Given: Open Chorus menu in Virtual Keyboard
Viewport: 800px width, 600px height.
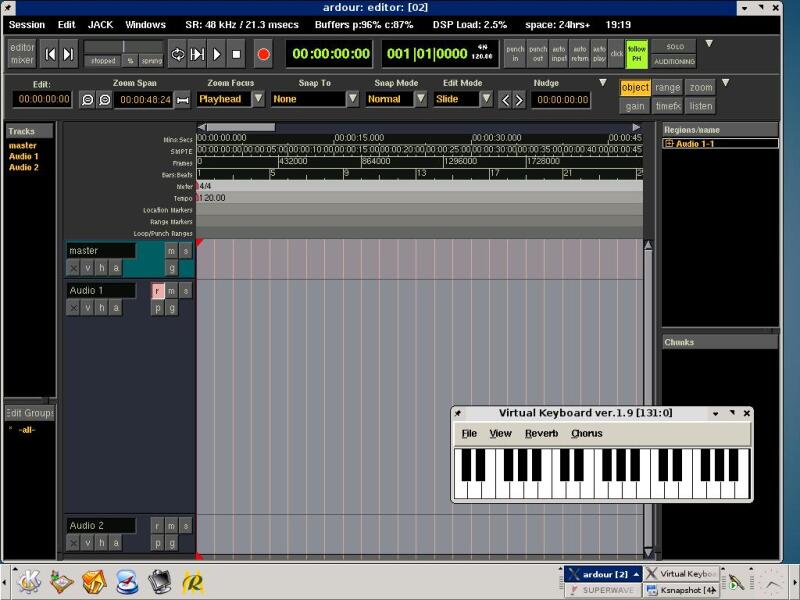Looking at the screenshot, I should (587, 434).
